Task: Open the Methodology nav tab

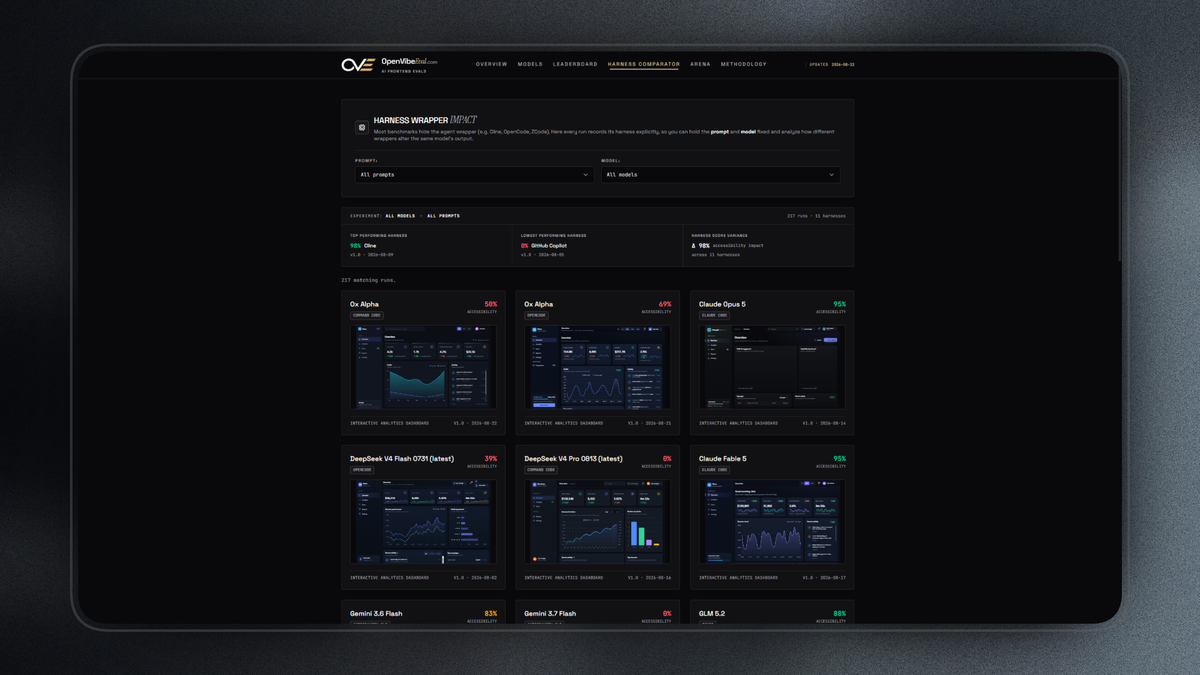Action: (744, 64)
